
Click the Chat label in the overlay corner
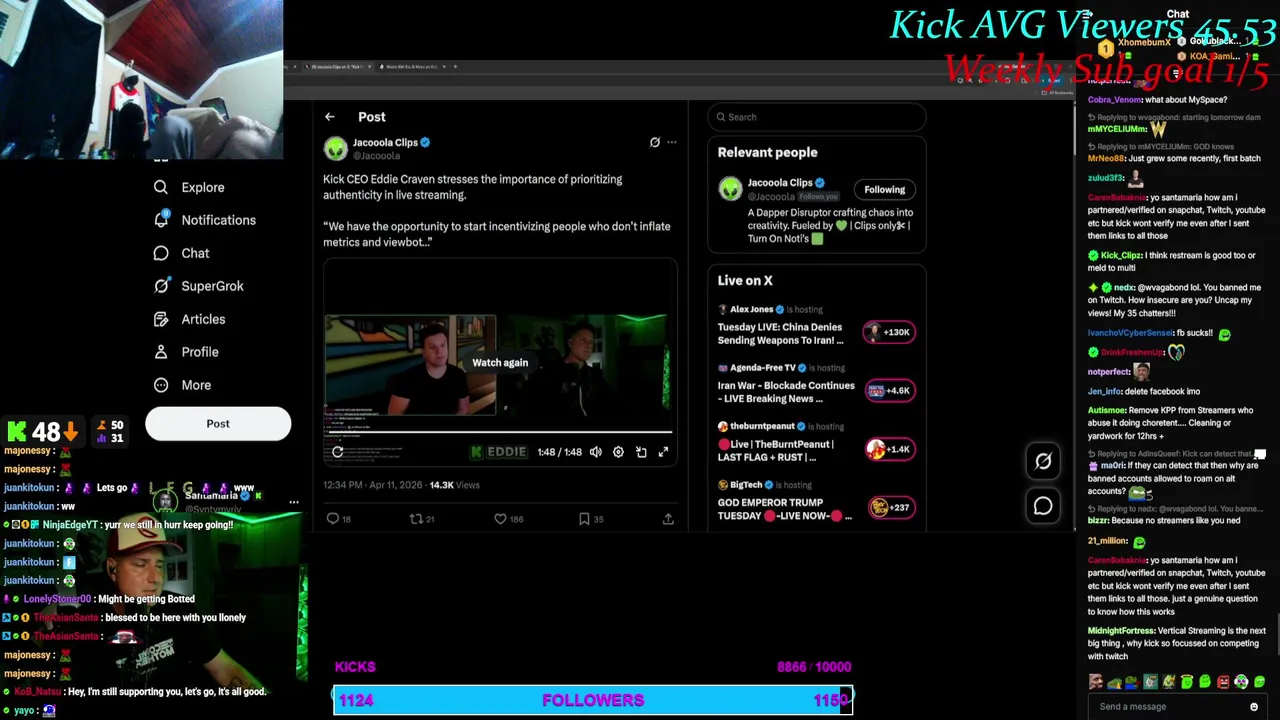(1178, 14)
